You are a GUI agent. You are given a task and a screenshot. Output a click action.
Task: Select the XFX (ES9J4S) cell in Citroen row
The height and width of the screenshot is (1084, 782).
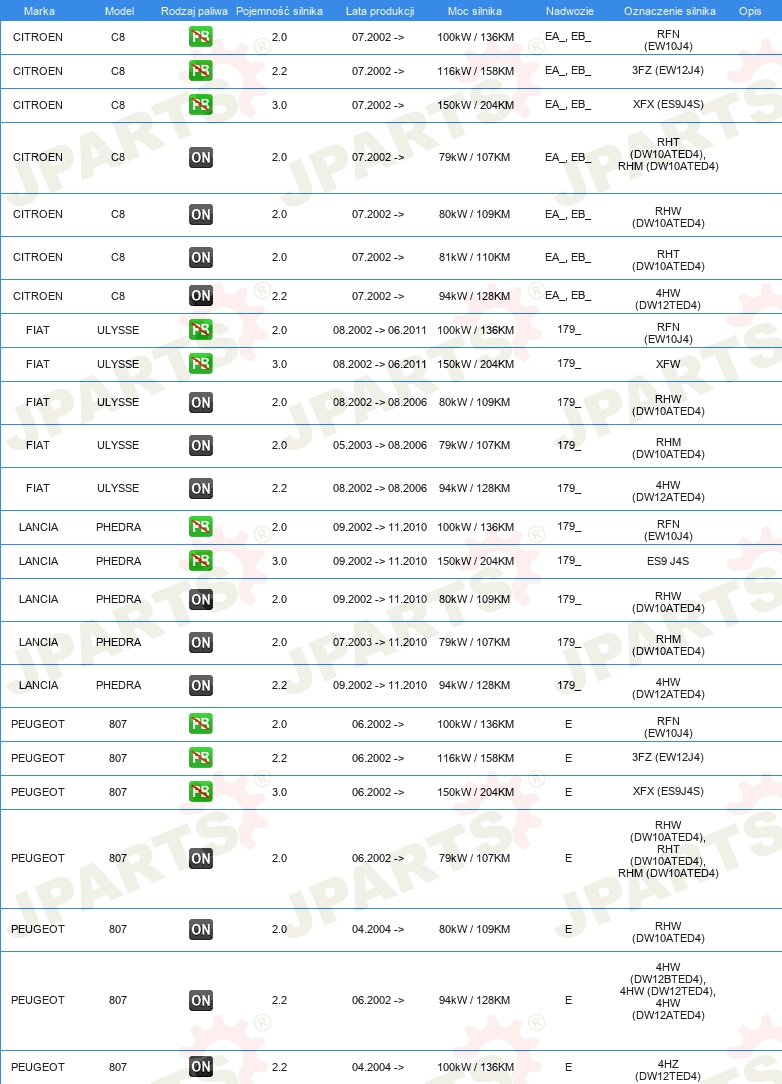668,104
